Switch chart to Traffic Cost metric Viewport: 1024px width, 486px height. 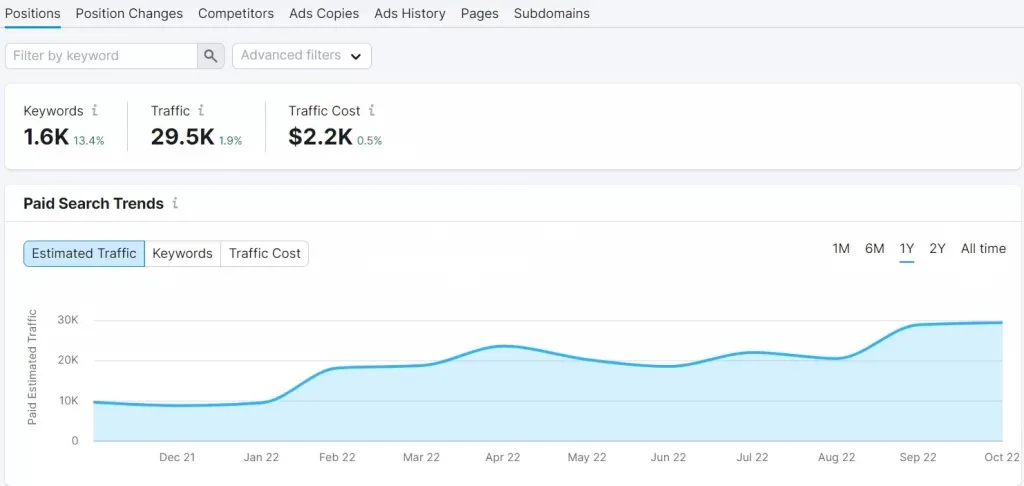coord(264,253)
